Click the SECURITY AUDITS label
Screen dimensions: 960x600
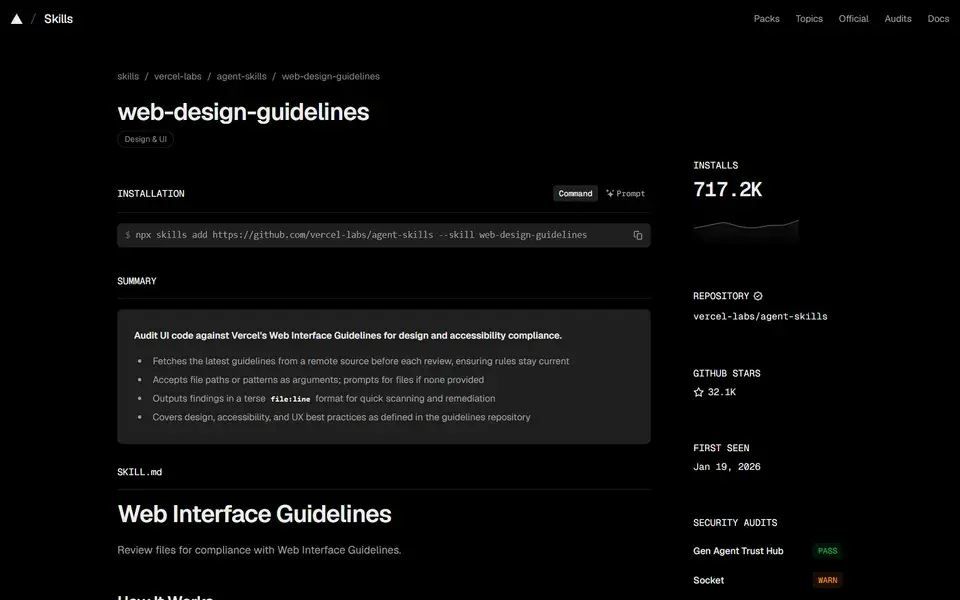click(735, 523)
